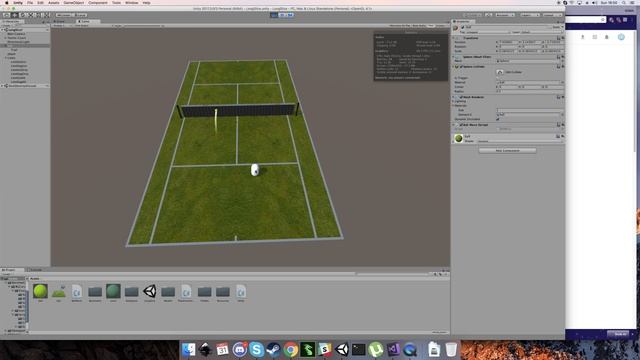This screenshot has width=640, height=360.
Task: Open the Shader dropdown for ball material
Action: point(519,141)
